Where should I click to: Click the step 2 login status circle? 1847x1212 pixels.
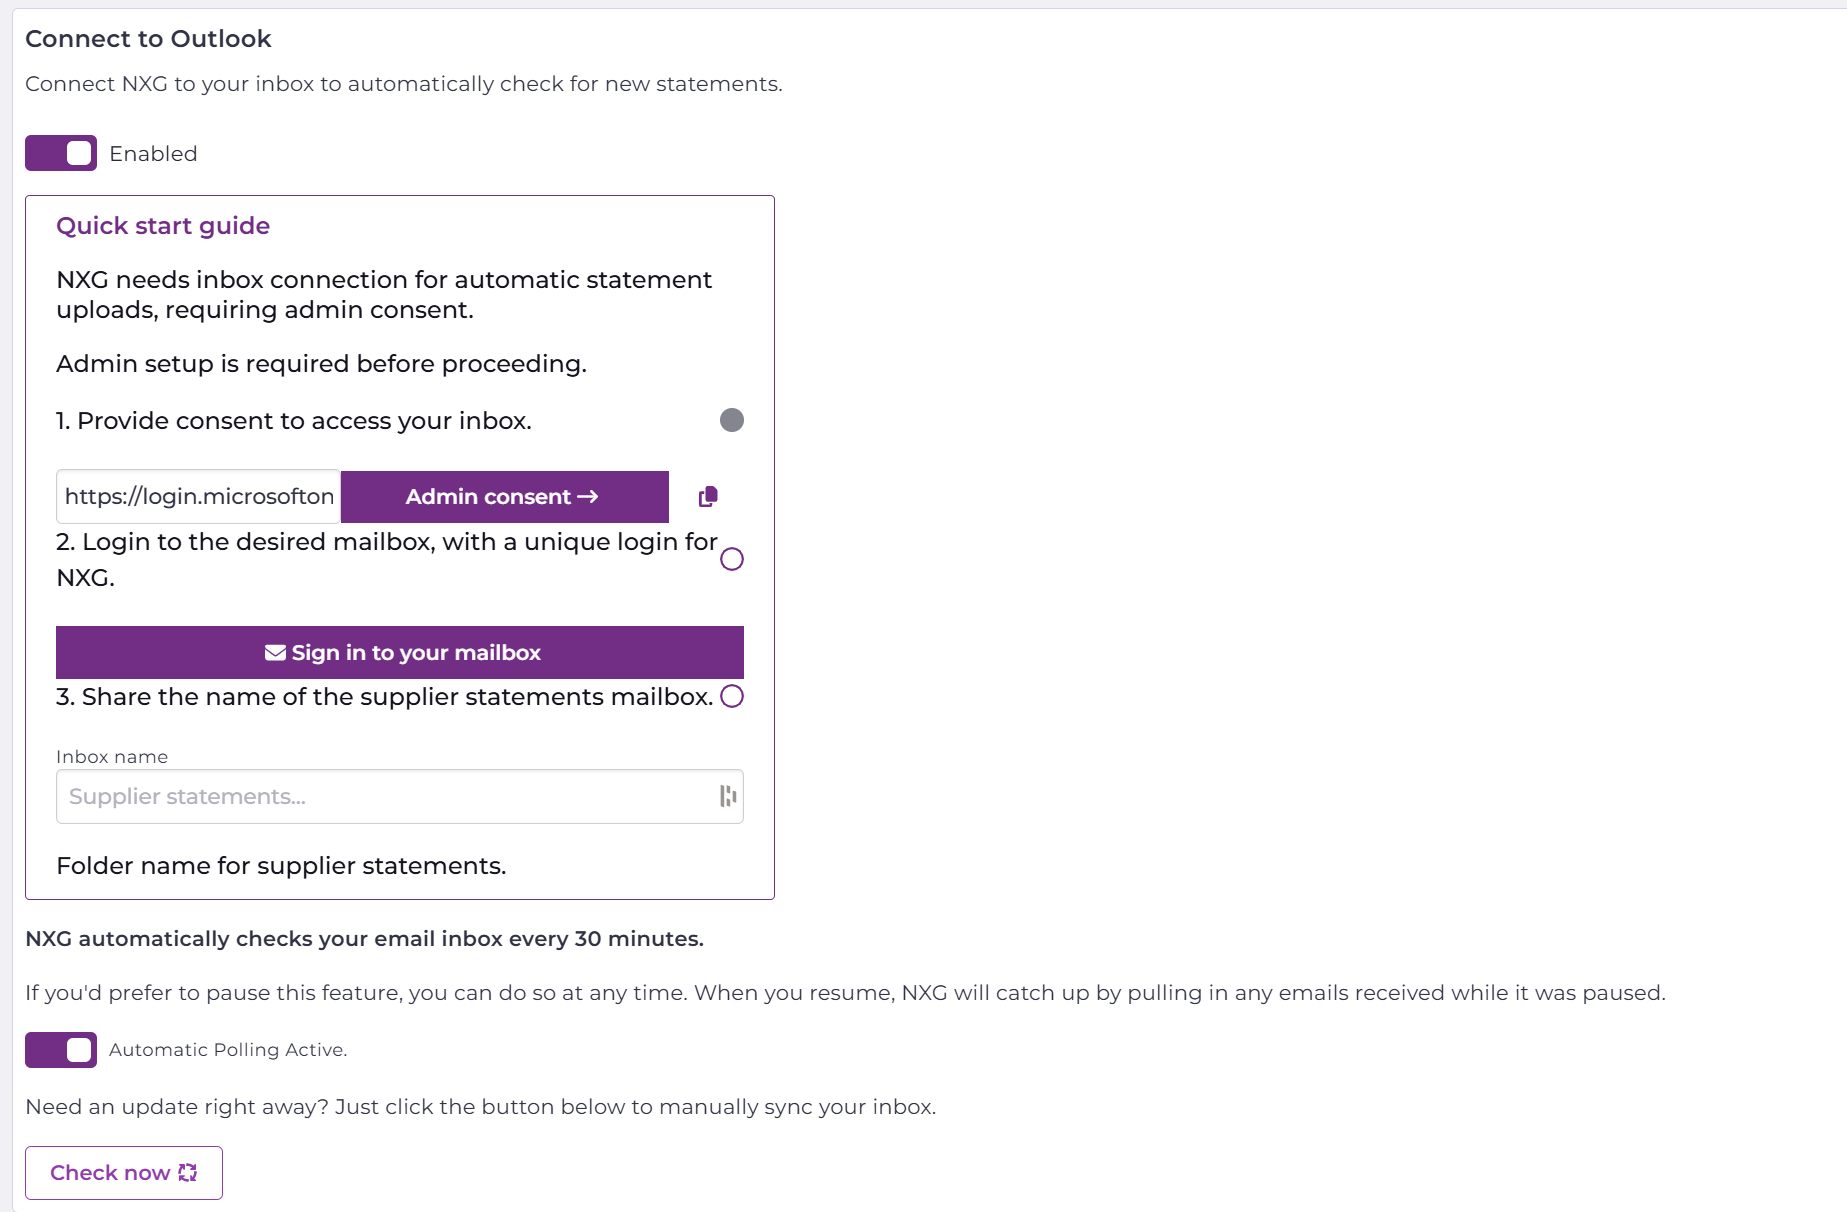click(x=732, y=559)
